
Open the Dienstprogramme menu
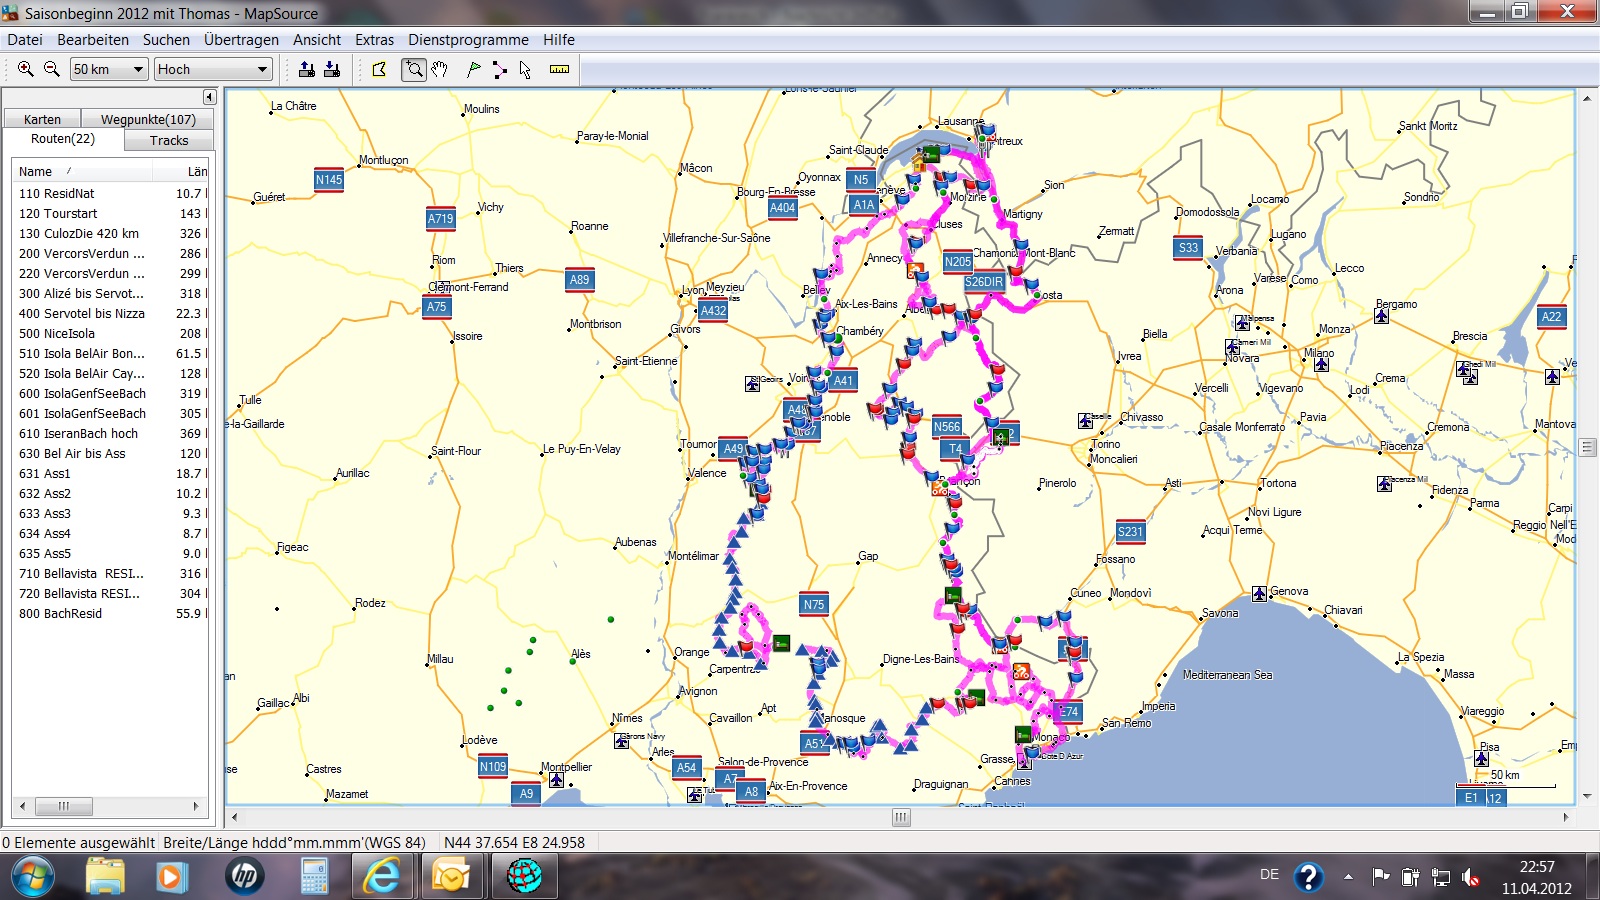point(468,40)
